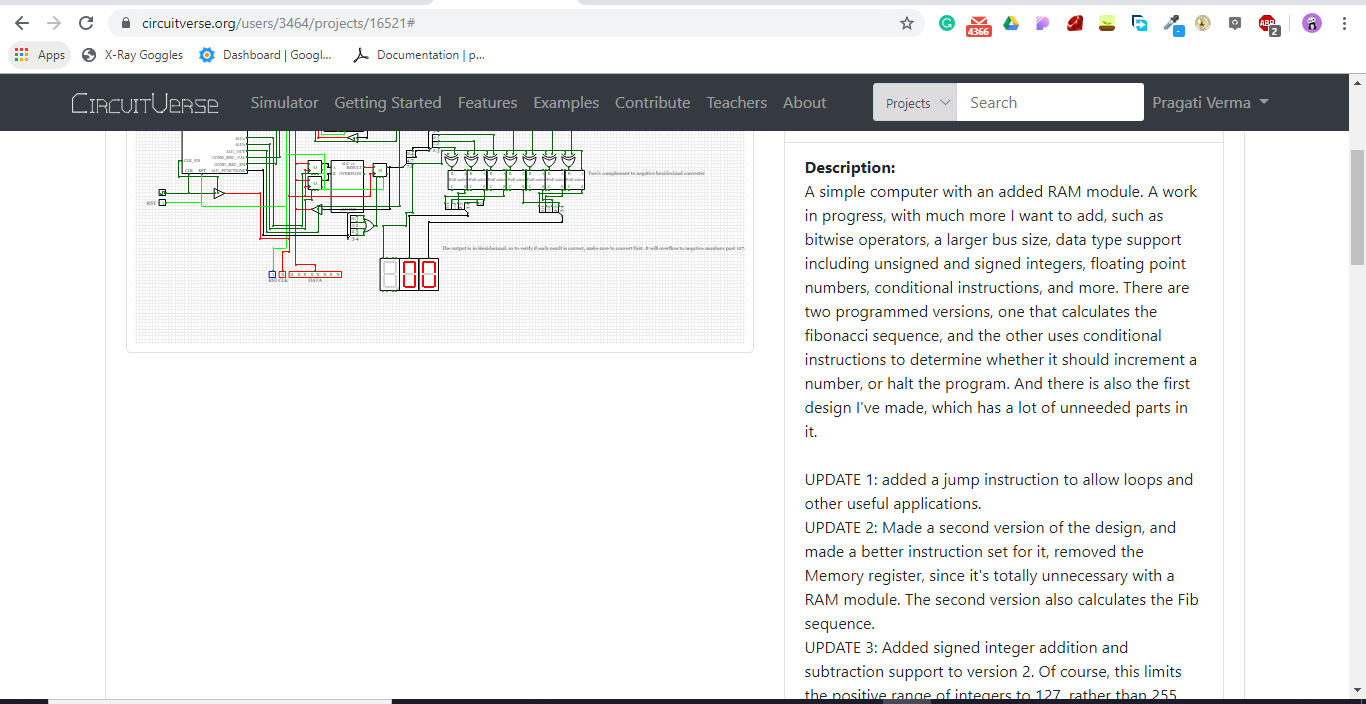The height and width of the screenshot is (704, 1366).
Task: Open the X-Ray Goggles bookmark
Action: coord(131,55)
